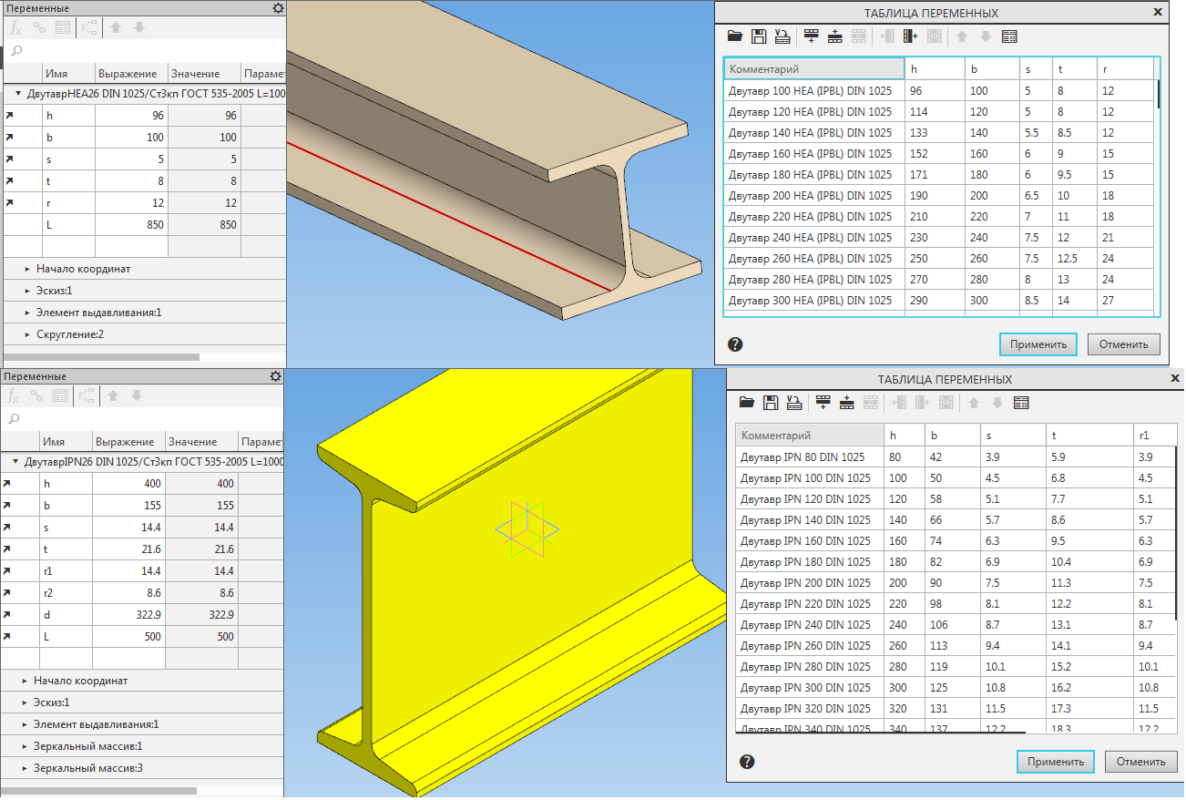Read-into-table icon beside save in HEA dialog
Screen dimensions: 1186x800
(x=783, y=36)
